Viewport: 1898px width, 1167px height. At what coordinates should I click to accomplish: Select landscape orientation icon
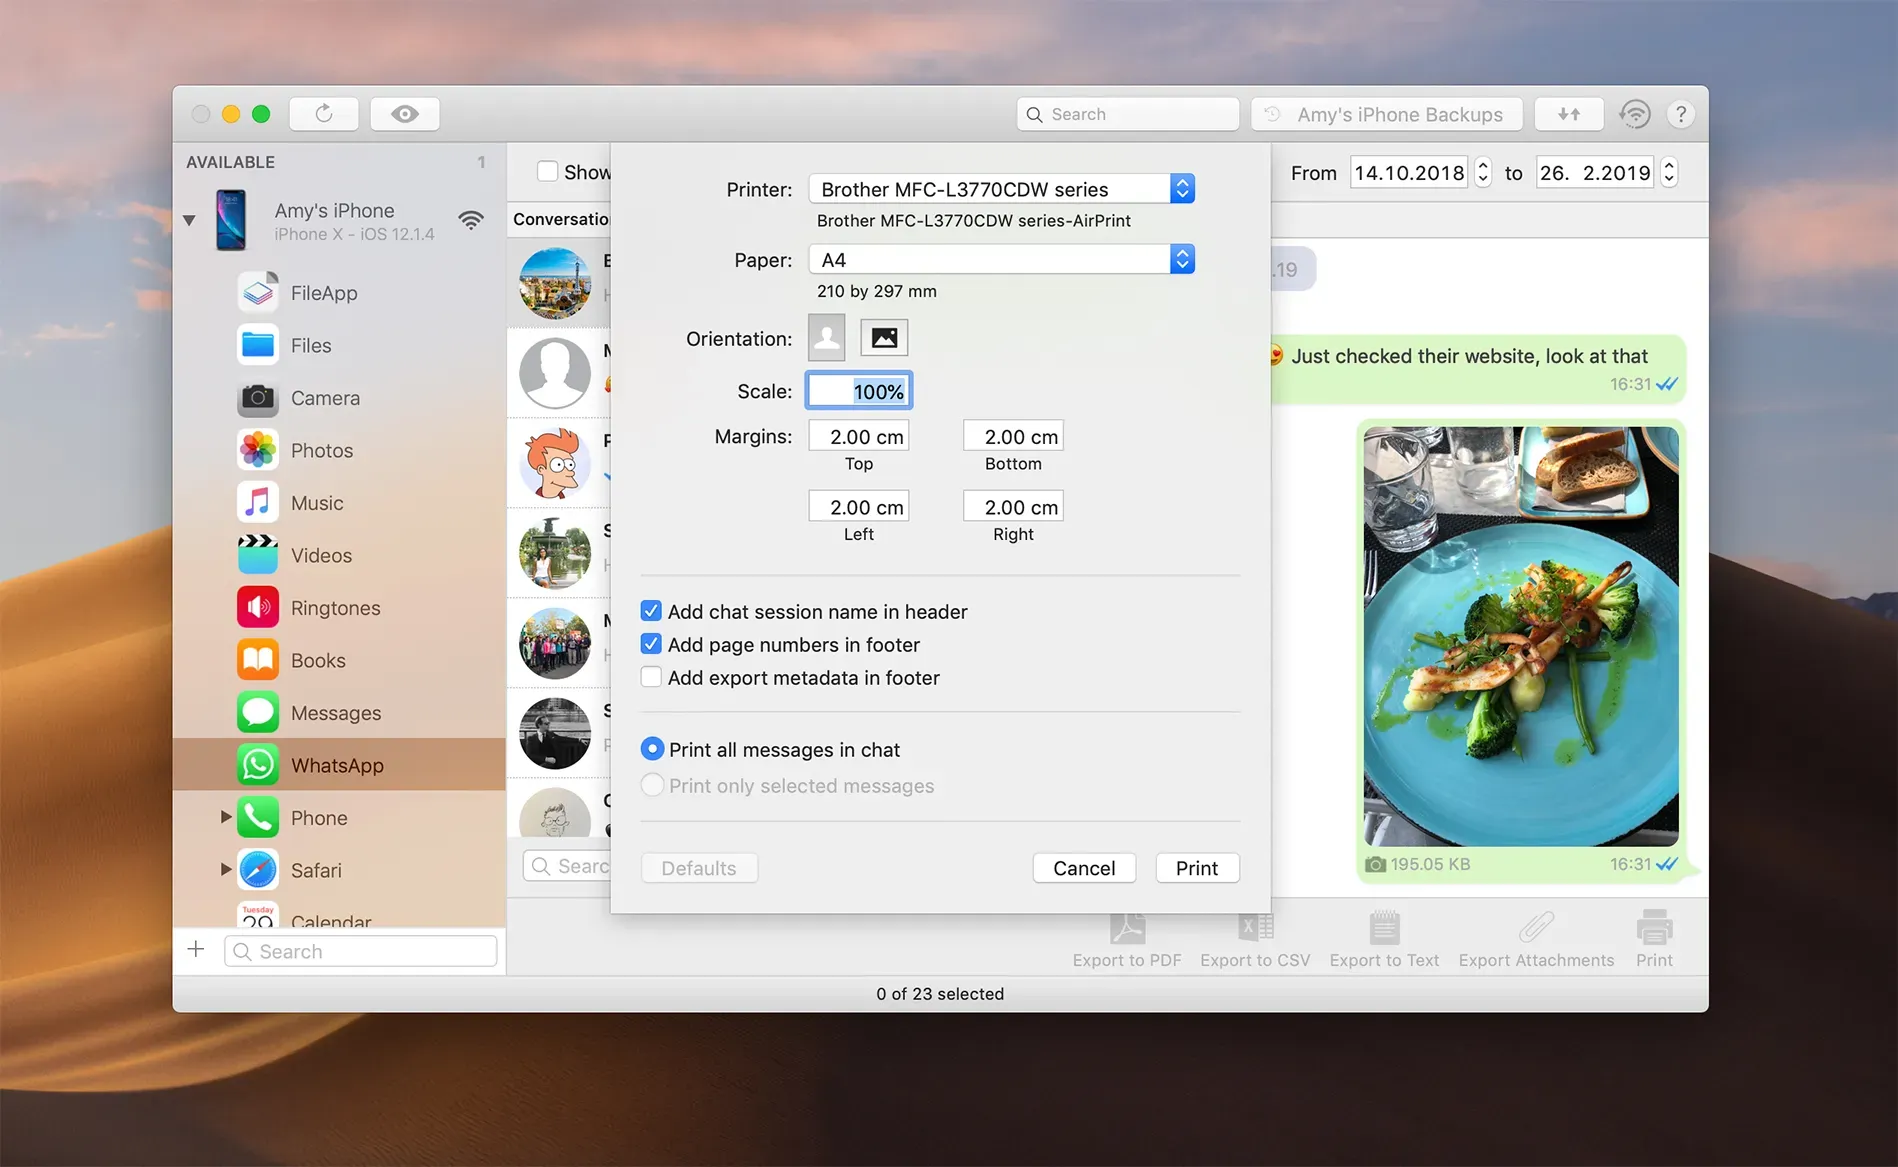[883, 338]
